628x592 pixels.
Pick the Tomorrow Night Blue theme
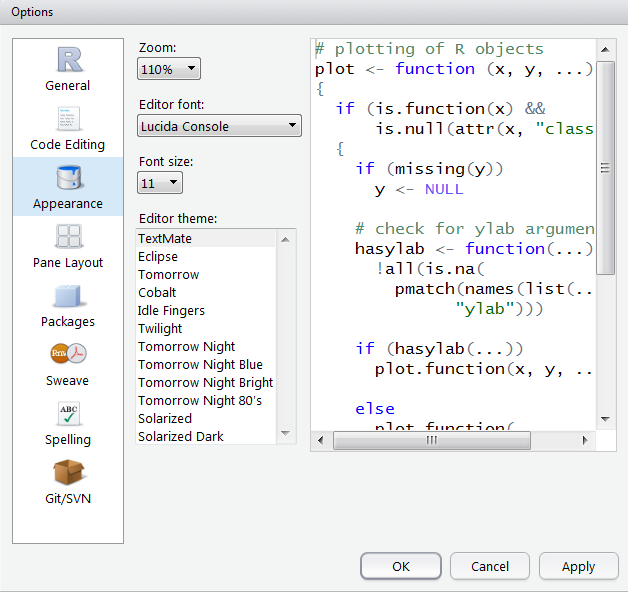click(x=200, y=364)
